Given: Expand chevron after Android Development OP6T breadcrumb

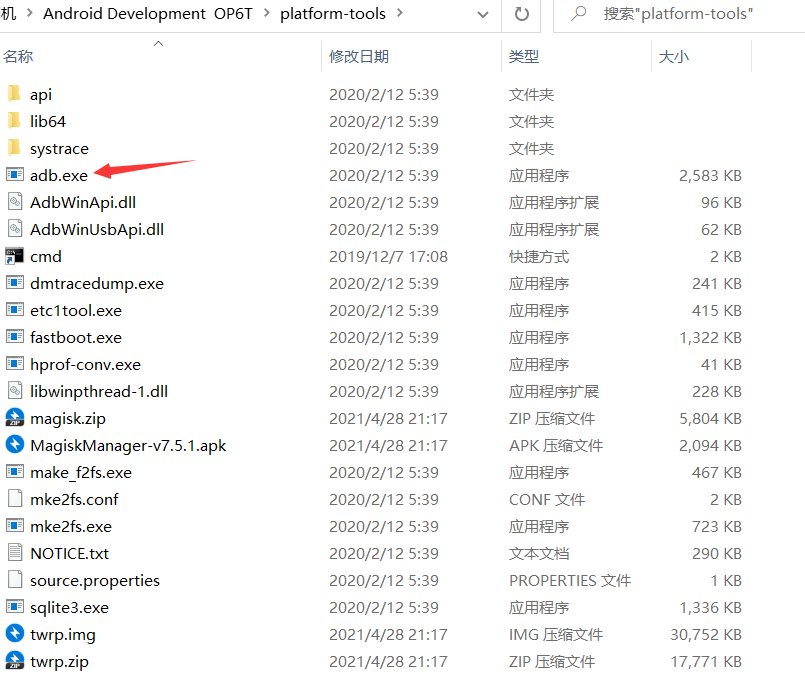Looking at the screenshot, I should point(266,13).
